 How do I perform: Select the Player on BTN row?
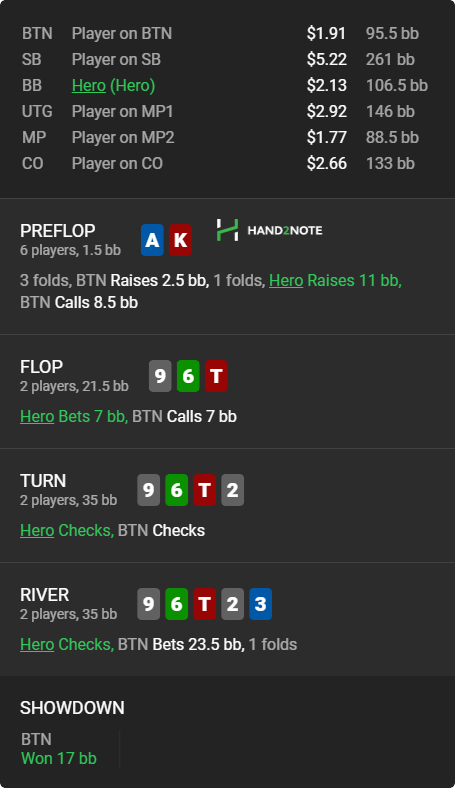click(x=227, y=33)
